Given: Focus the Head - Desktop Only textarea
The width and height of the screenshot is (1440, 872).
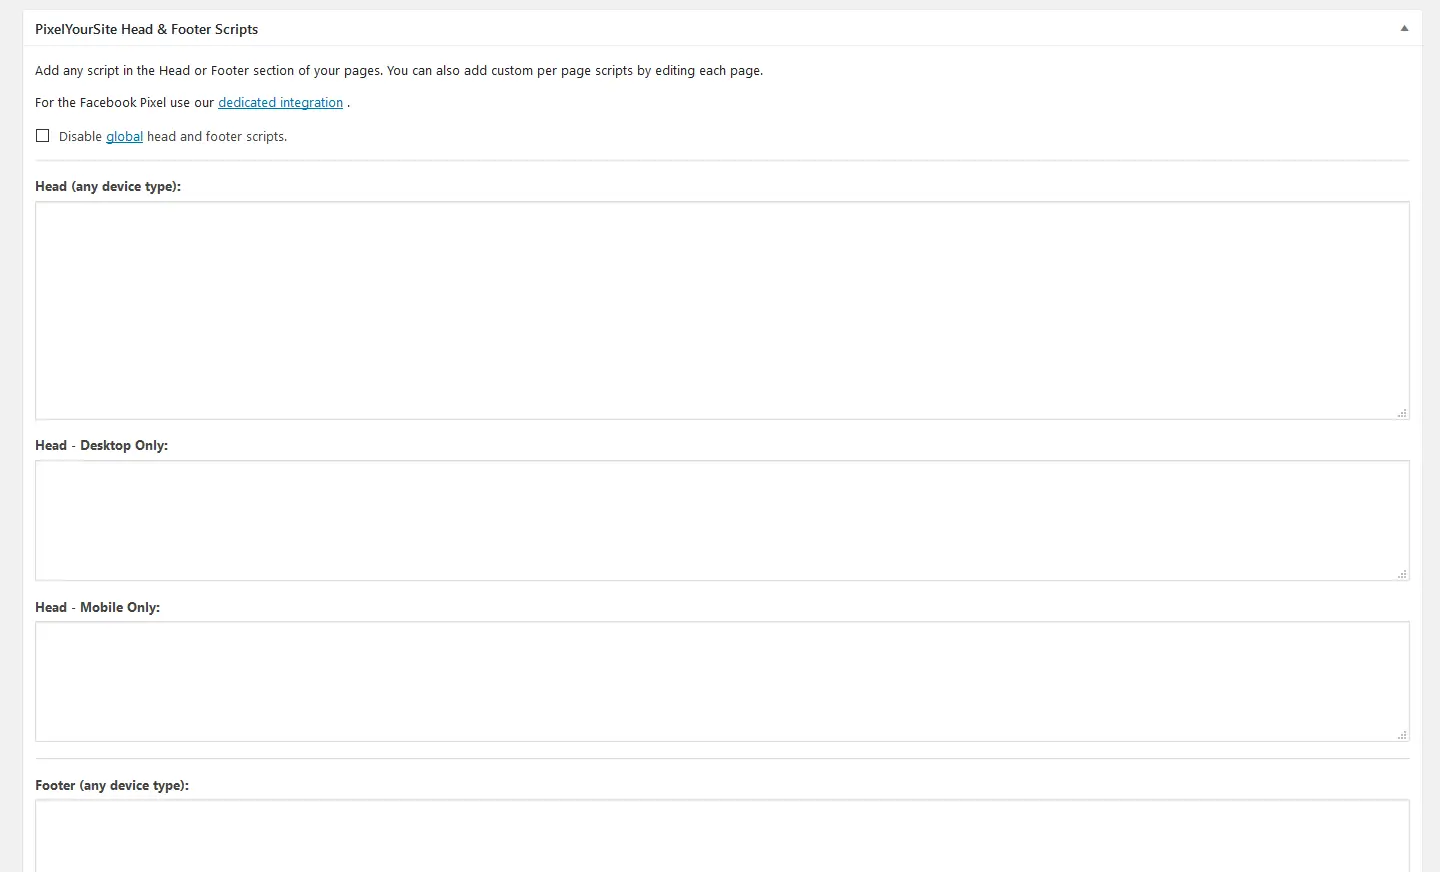Looking at the screenshot, I should (x=722, y=520).
